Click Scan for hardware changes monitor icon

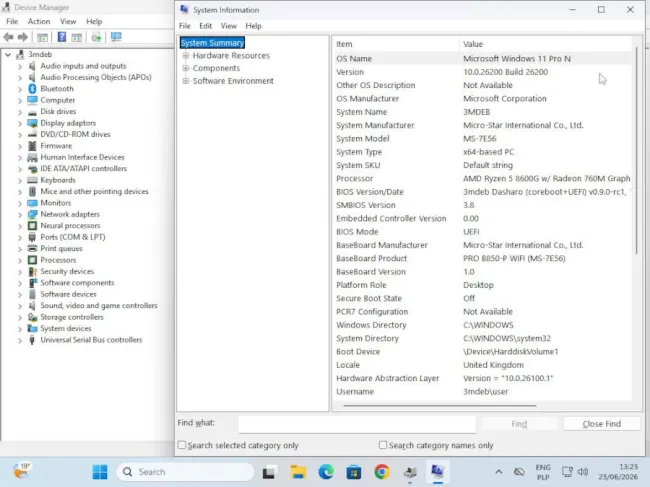pos(116,37)
